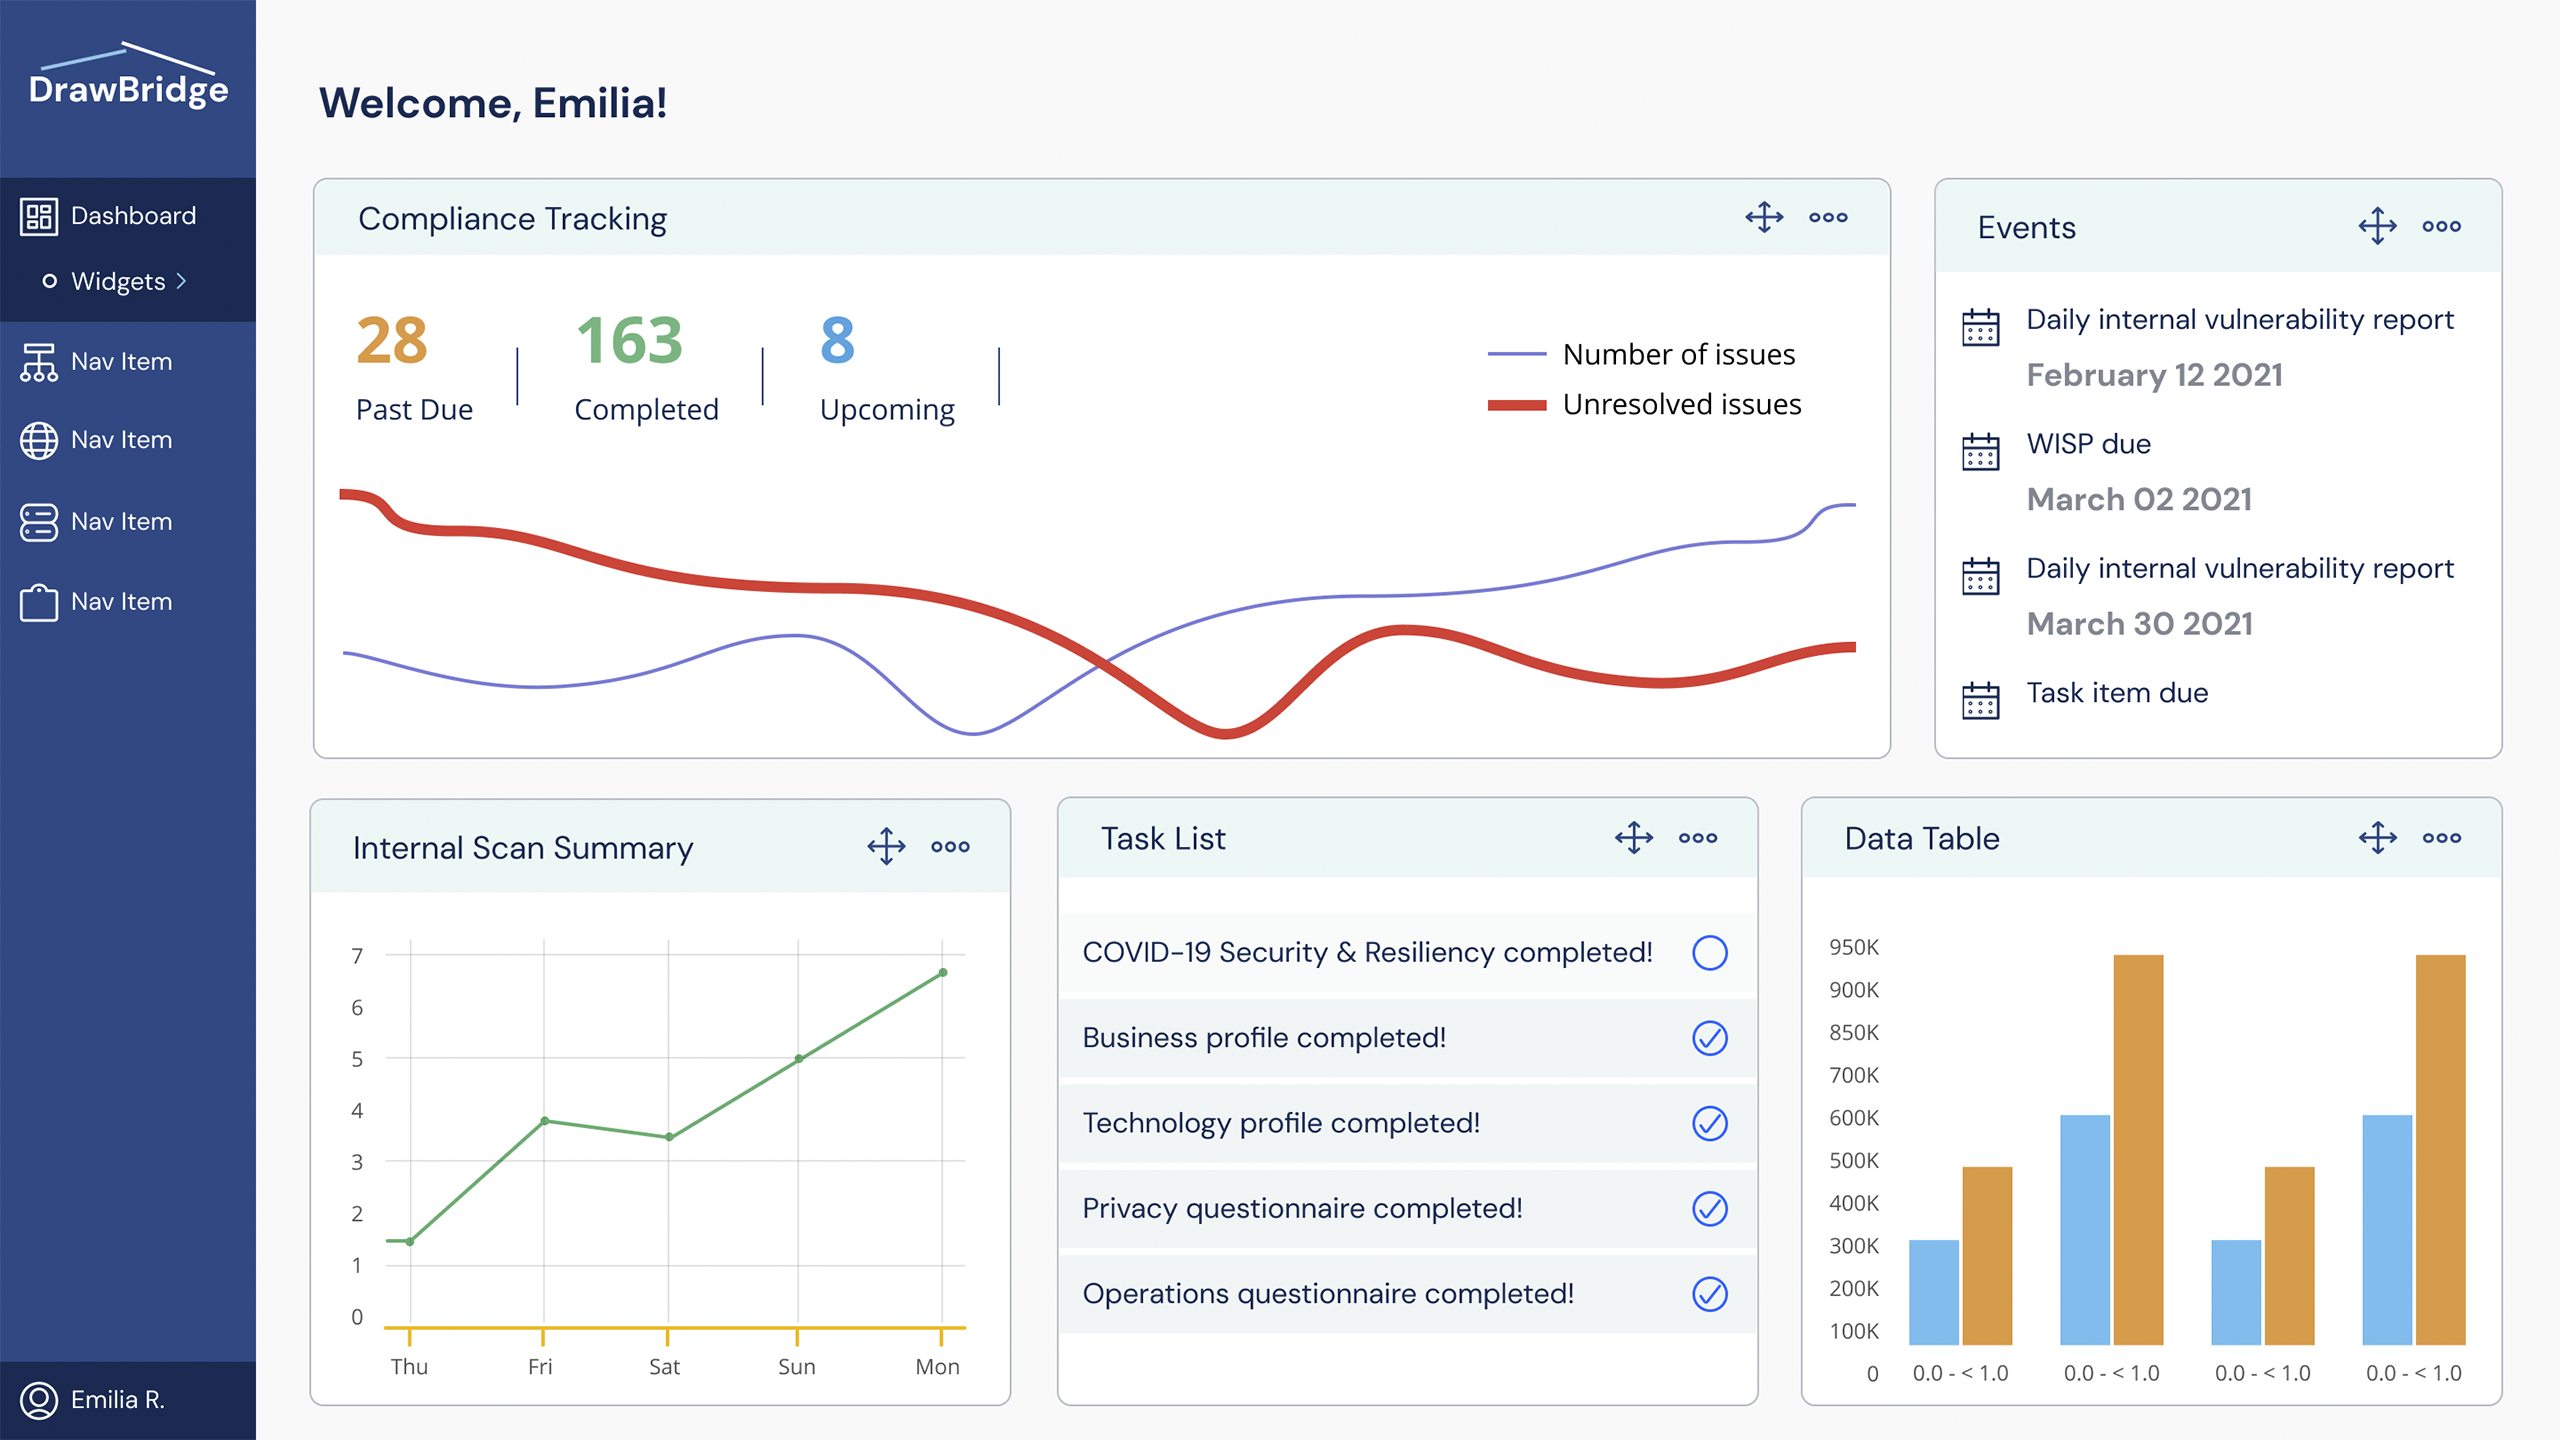Click the March 30 2021 event date
The width and height of the screenshot is (2560, 1440).
[x=2140, y=624]
